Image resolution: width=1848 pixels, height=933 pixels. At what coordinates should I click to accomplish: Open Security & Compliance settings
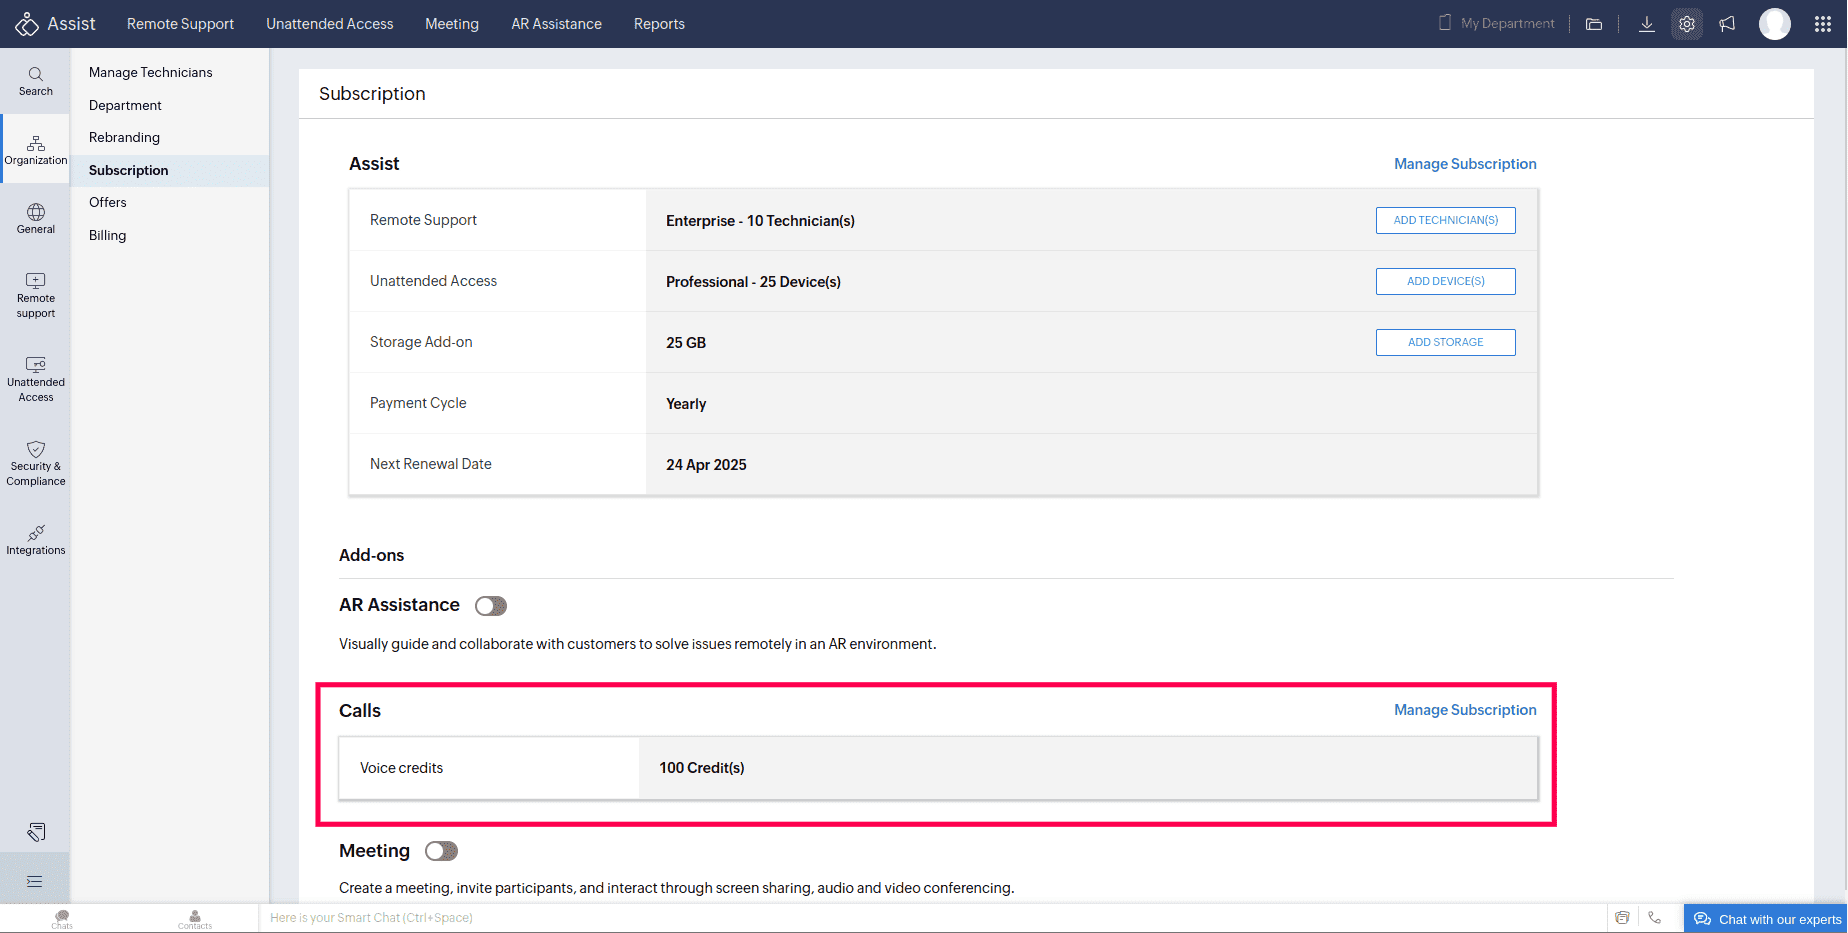pos(35,464)
